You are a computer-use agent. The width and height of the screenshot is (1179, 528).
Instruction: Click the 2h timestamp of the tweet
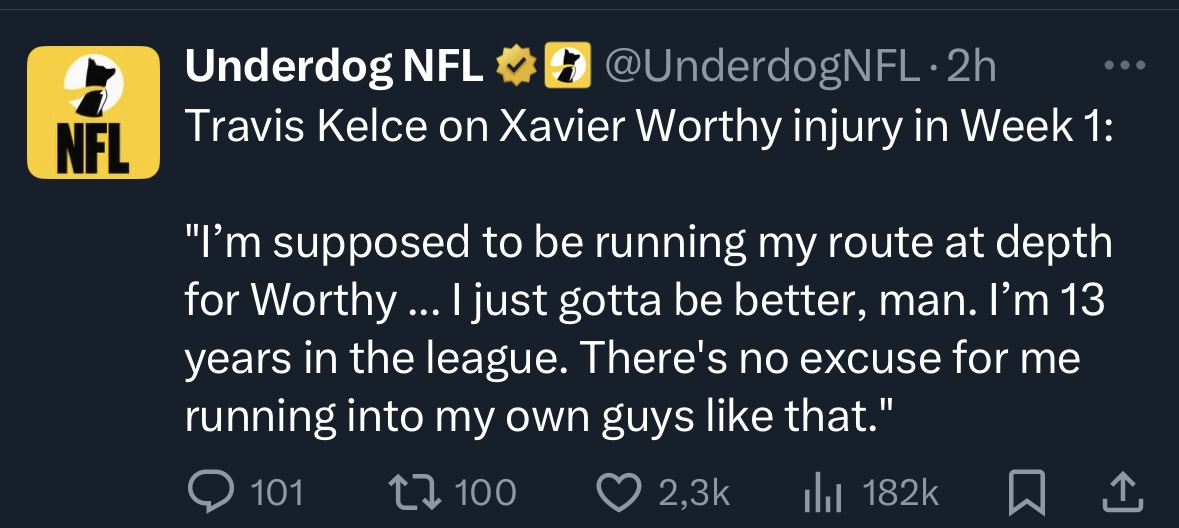coord(970,67)
